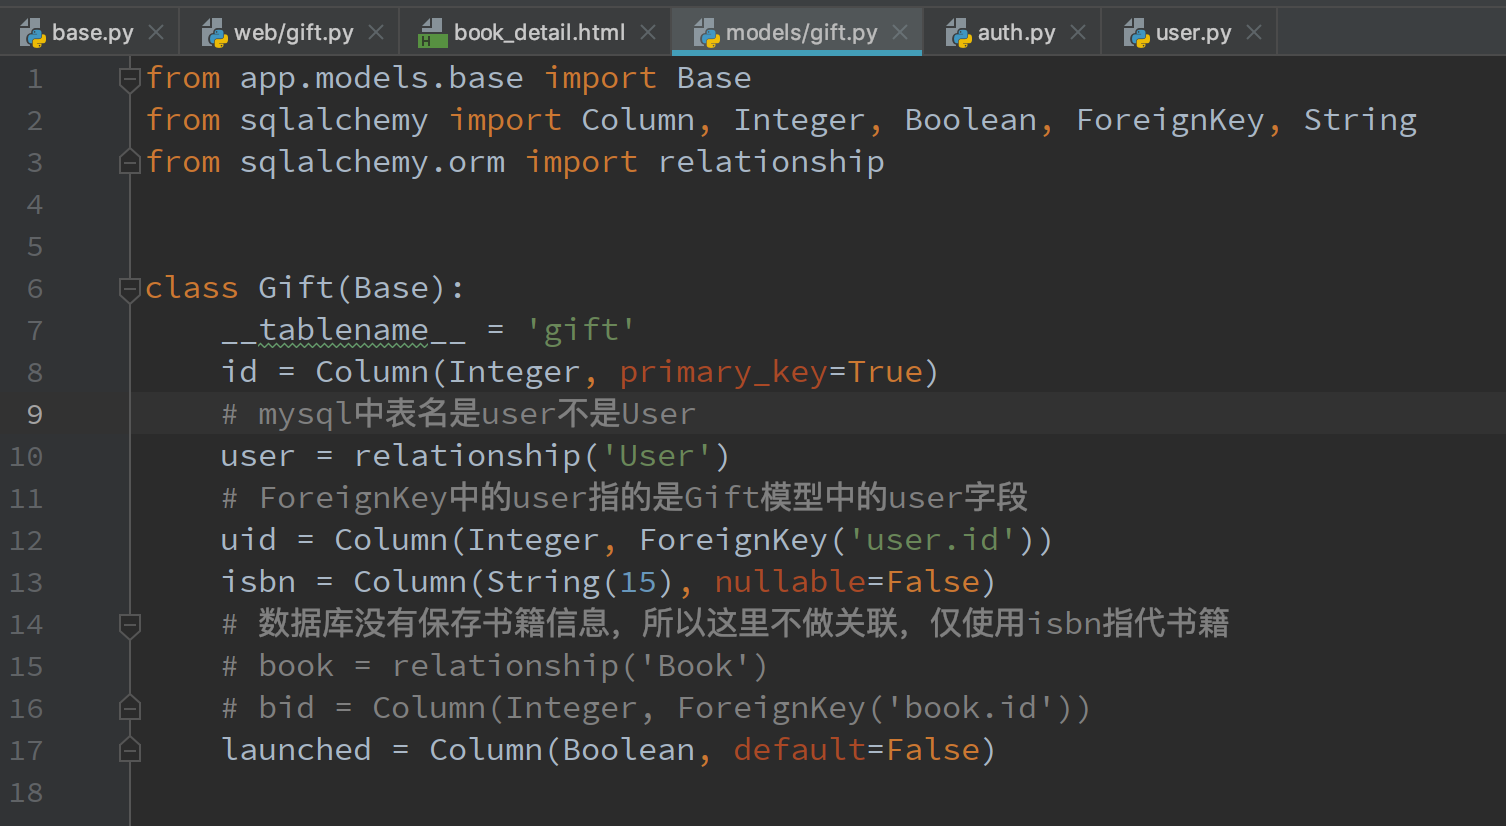Click the import fold end marker at line 3

click(130, 161)
